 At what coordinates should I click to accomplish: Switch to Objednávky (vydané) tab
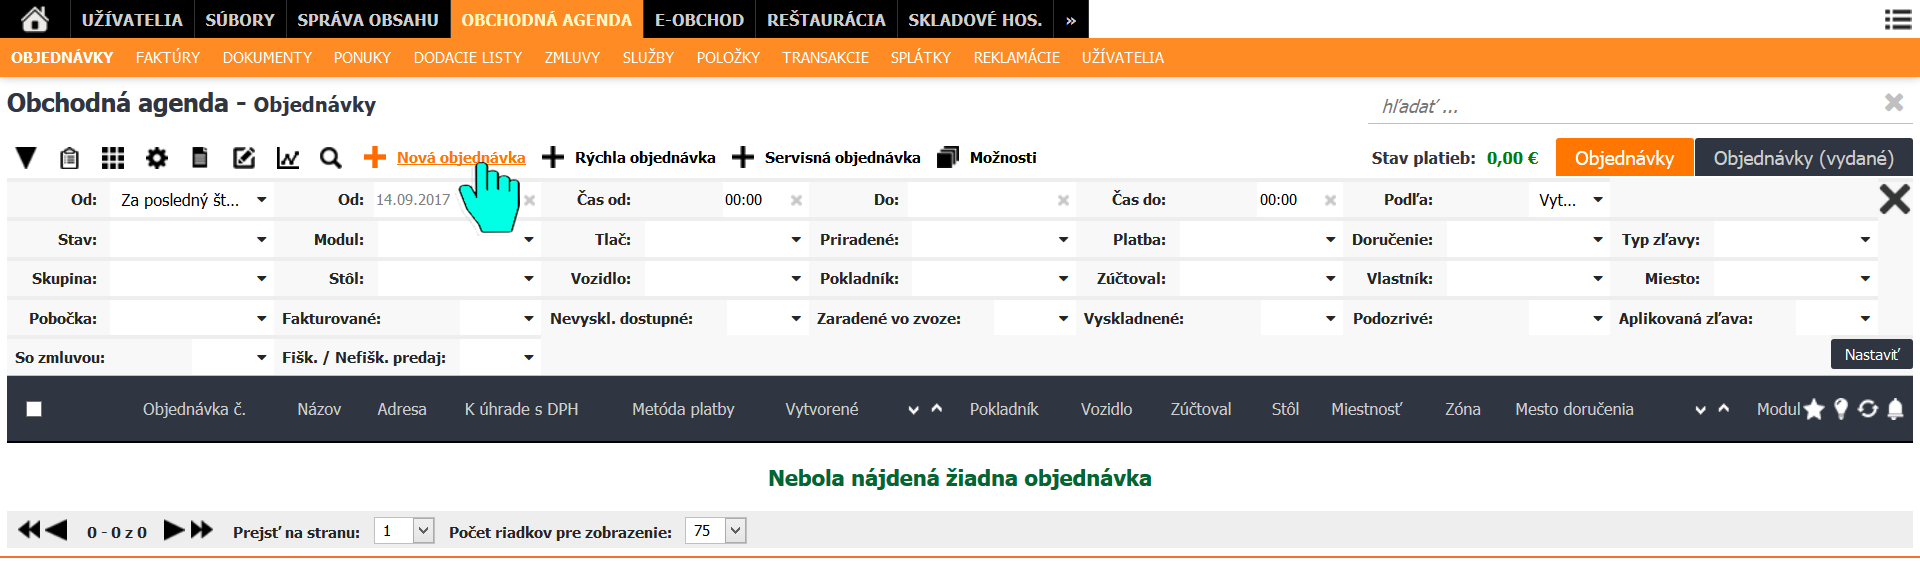1803,158
